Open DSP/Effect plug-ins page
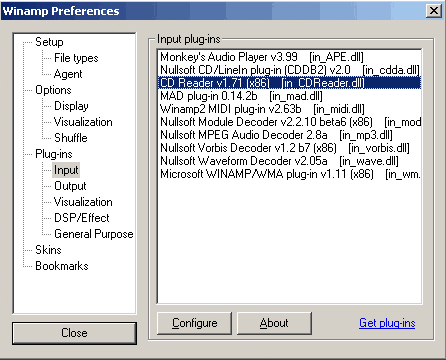Image resolution: width=446 pixels, height=360 pixels. click(x=82, y=218)
